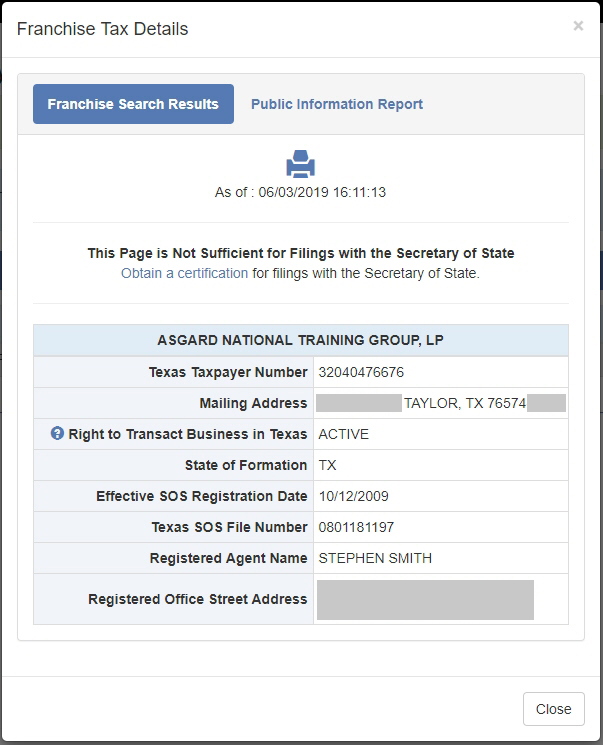Select the registration date 10/12/2009
603x745 pixels.
pos(354,496)
